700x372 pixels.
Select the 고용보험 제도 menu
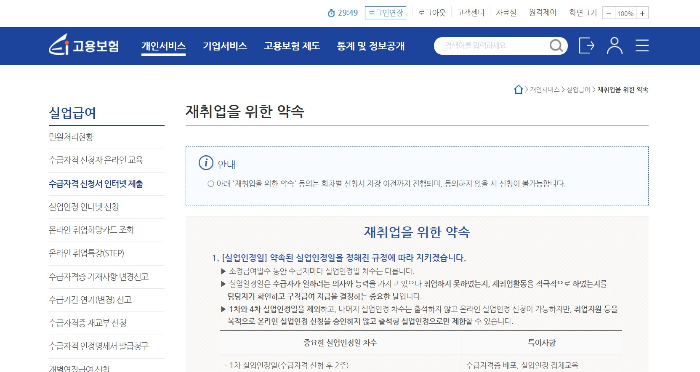(x=292, y=46)
